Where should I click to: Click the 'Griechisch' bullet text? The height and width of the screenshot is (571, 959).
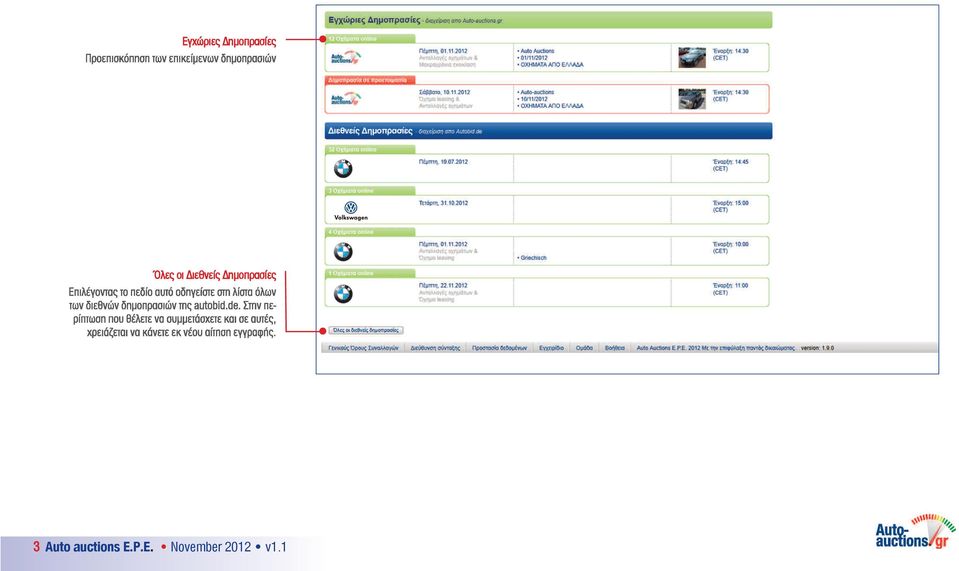[x=532, y=258]
